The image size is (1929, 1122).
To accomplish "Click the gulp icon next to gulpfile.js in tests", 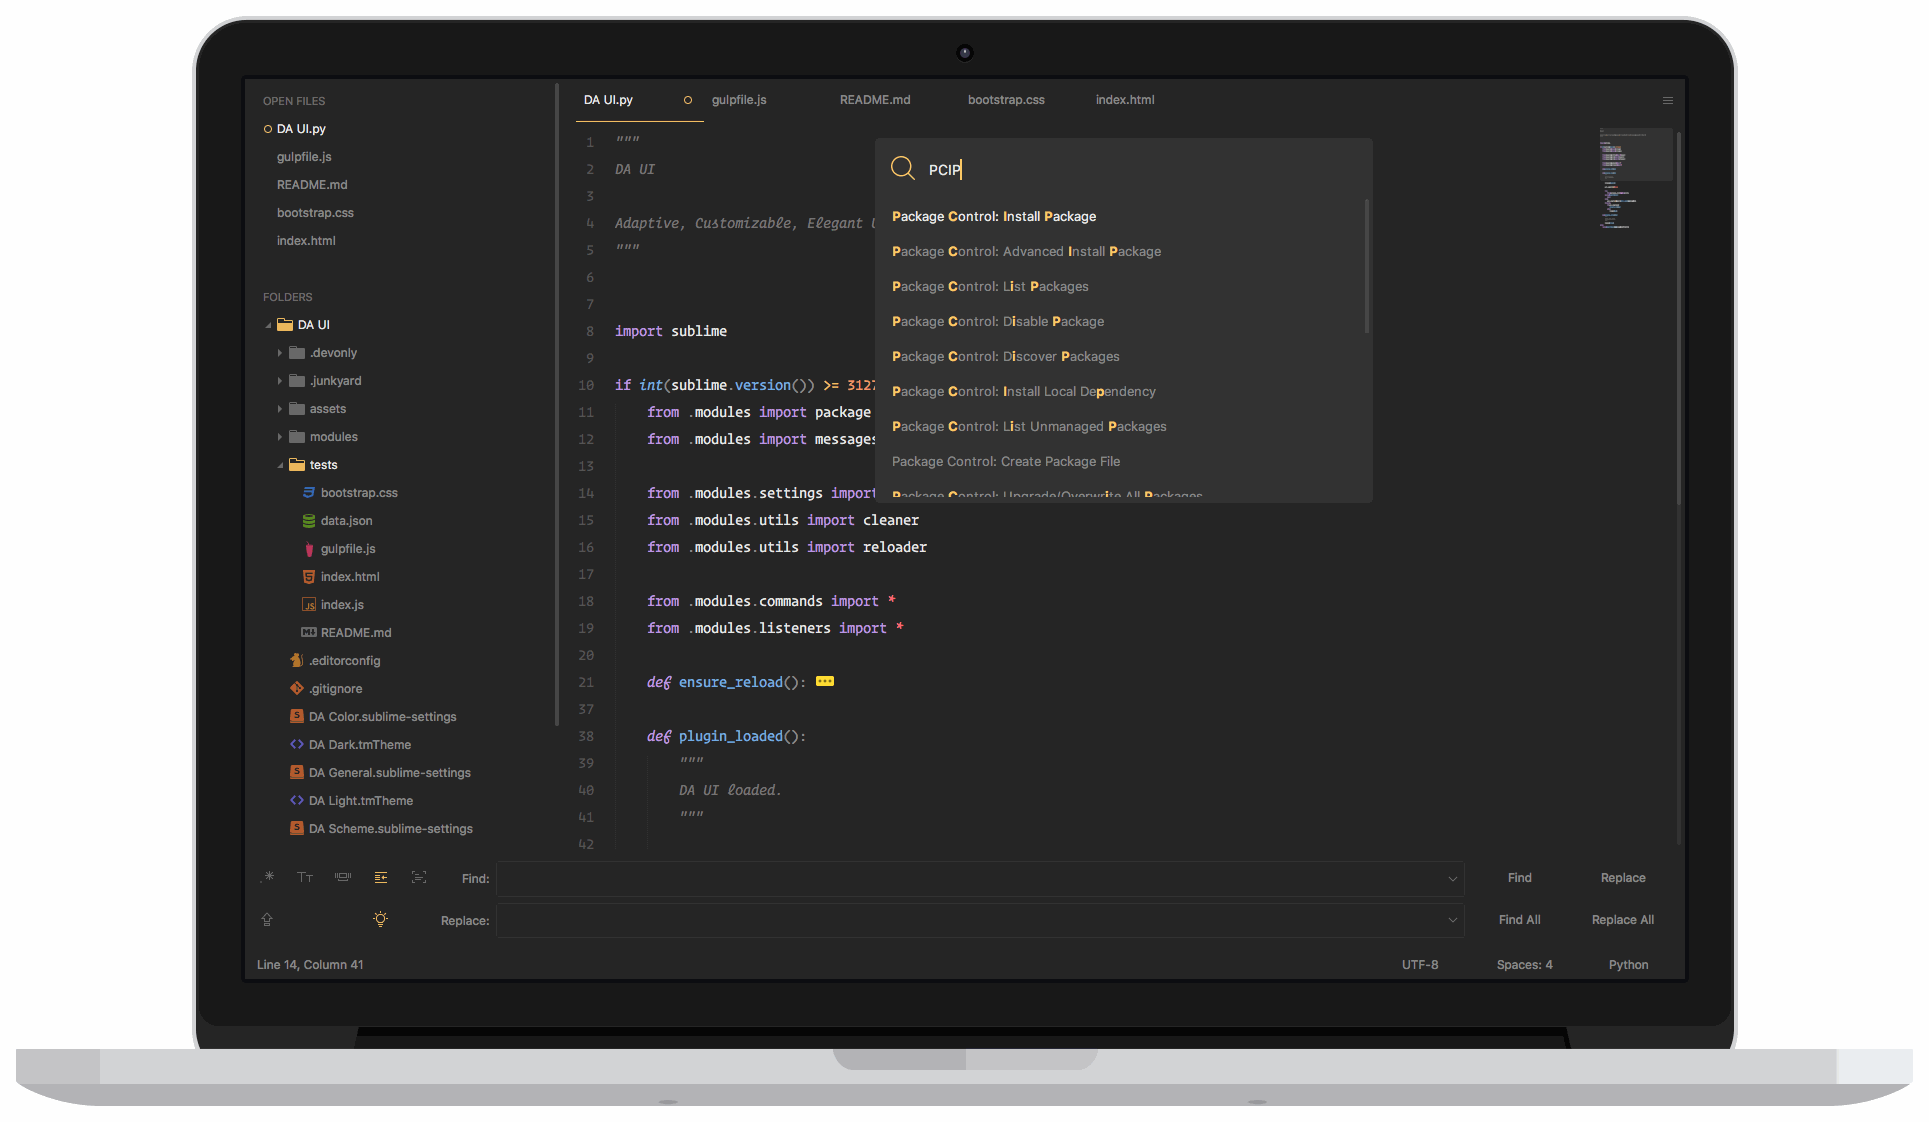I will coord(309,549).
